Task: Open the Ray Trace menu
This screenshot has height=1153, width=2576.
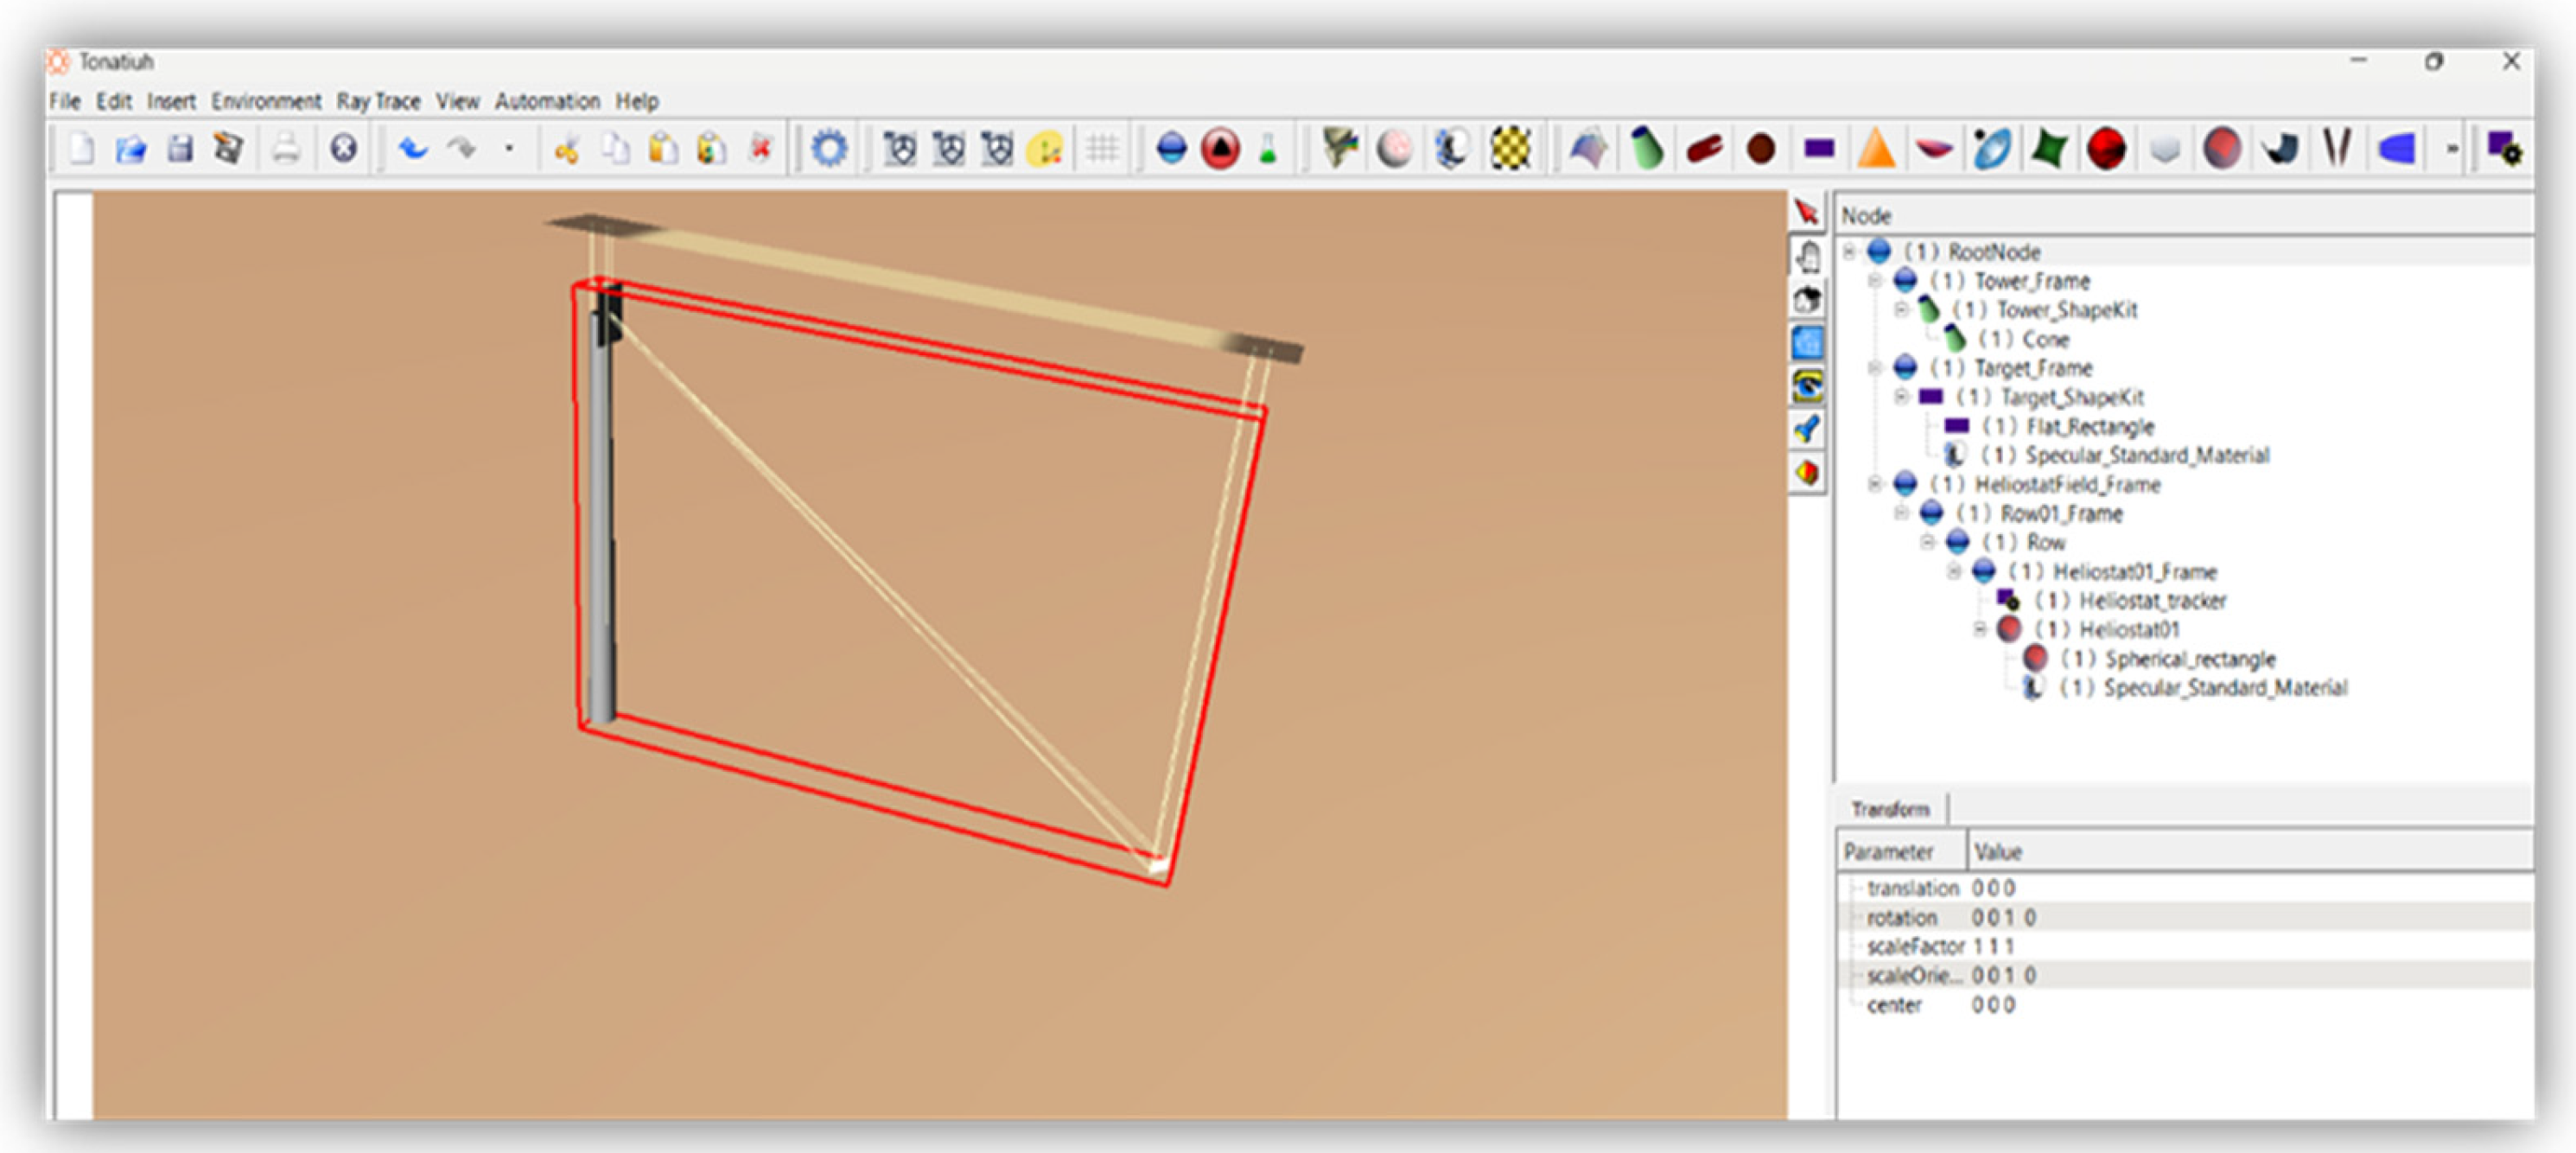Action: point(378,101)
